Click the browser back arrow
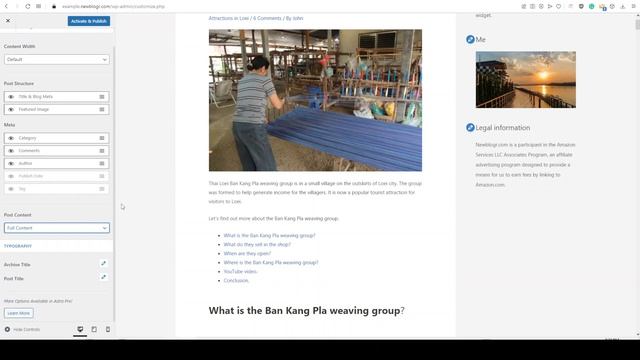This screenshot has width=640, height=360. click(6, 7)
